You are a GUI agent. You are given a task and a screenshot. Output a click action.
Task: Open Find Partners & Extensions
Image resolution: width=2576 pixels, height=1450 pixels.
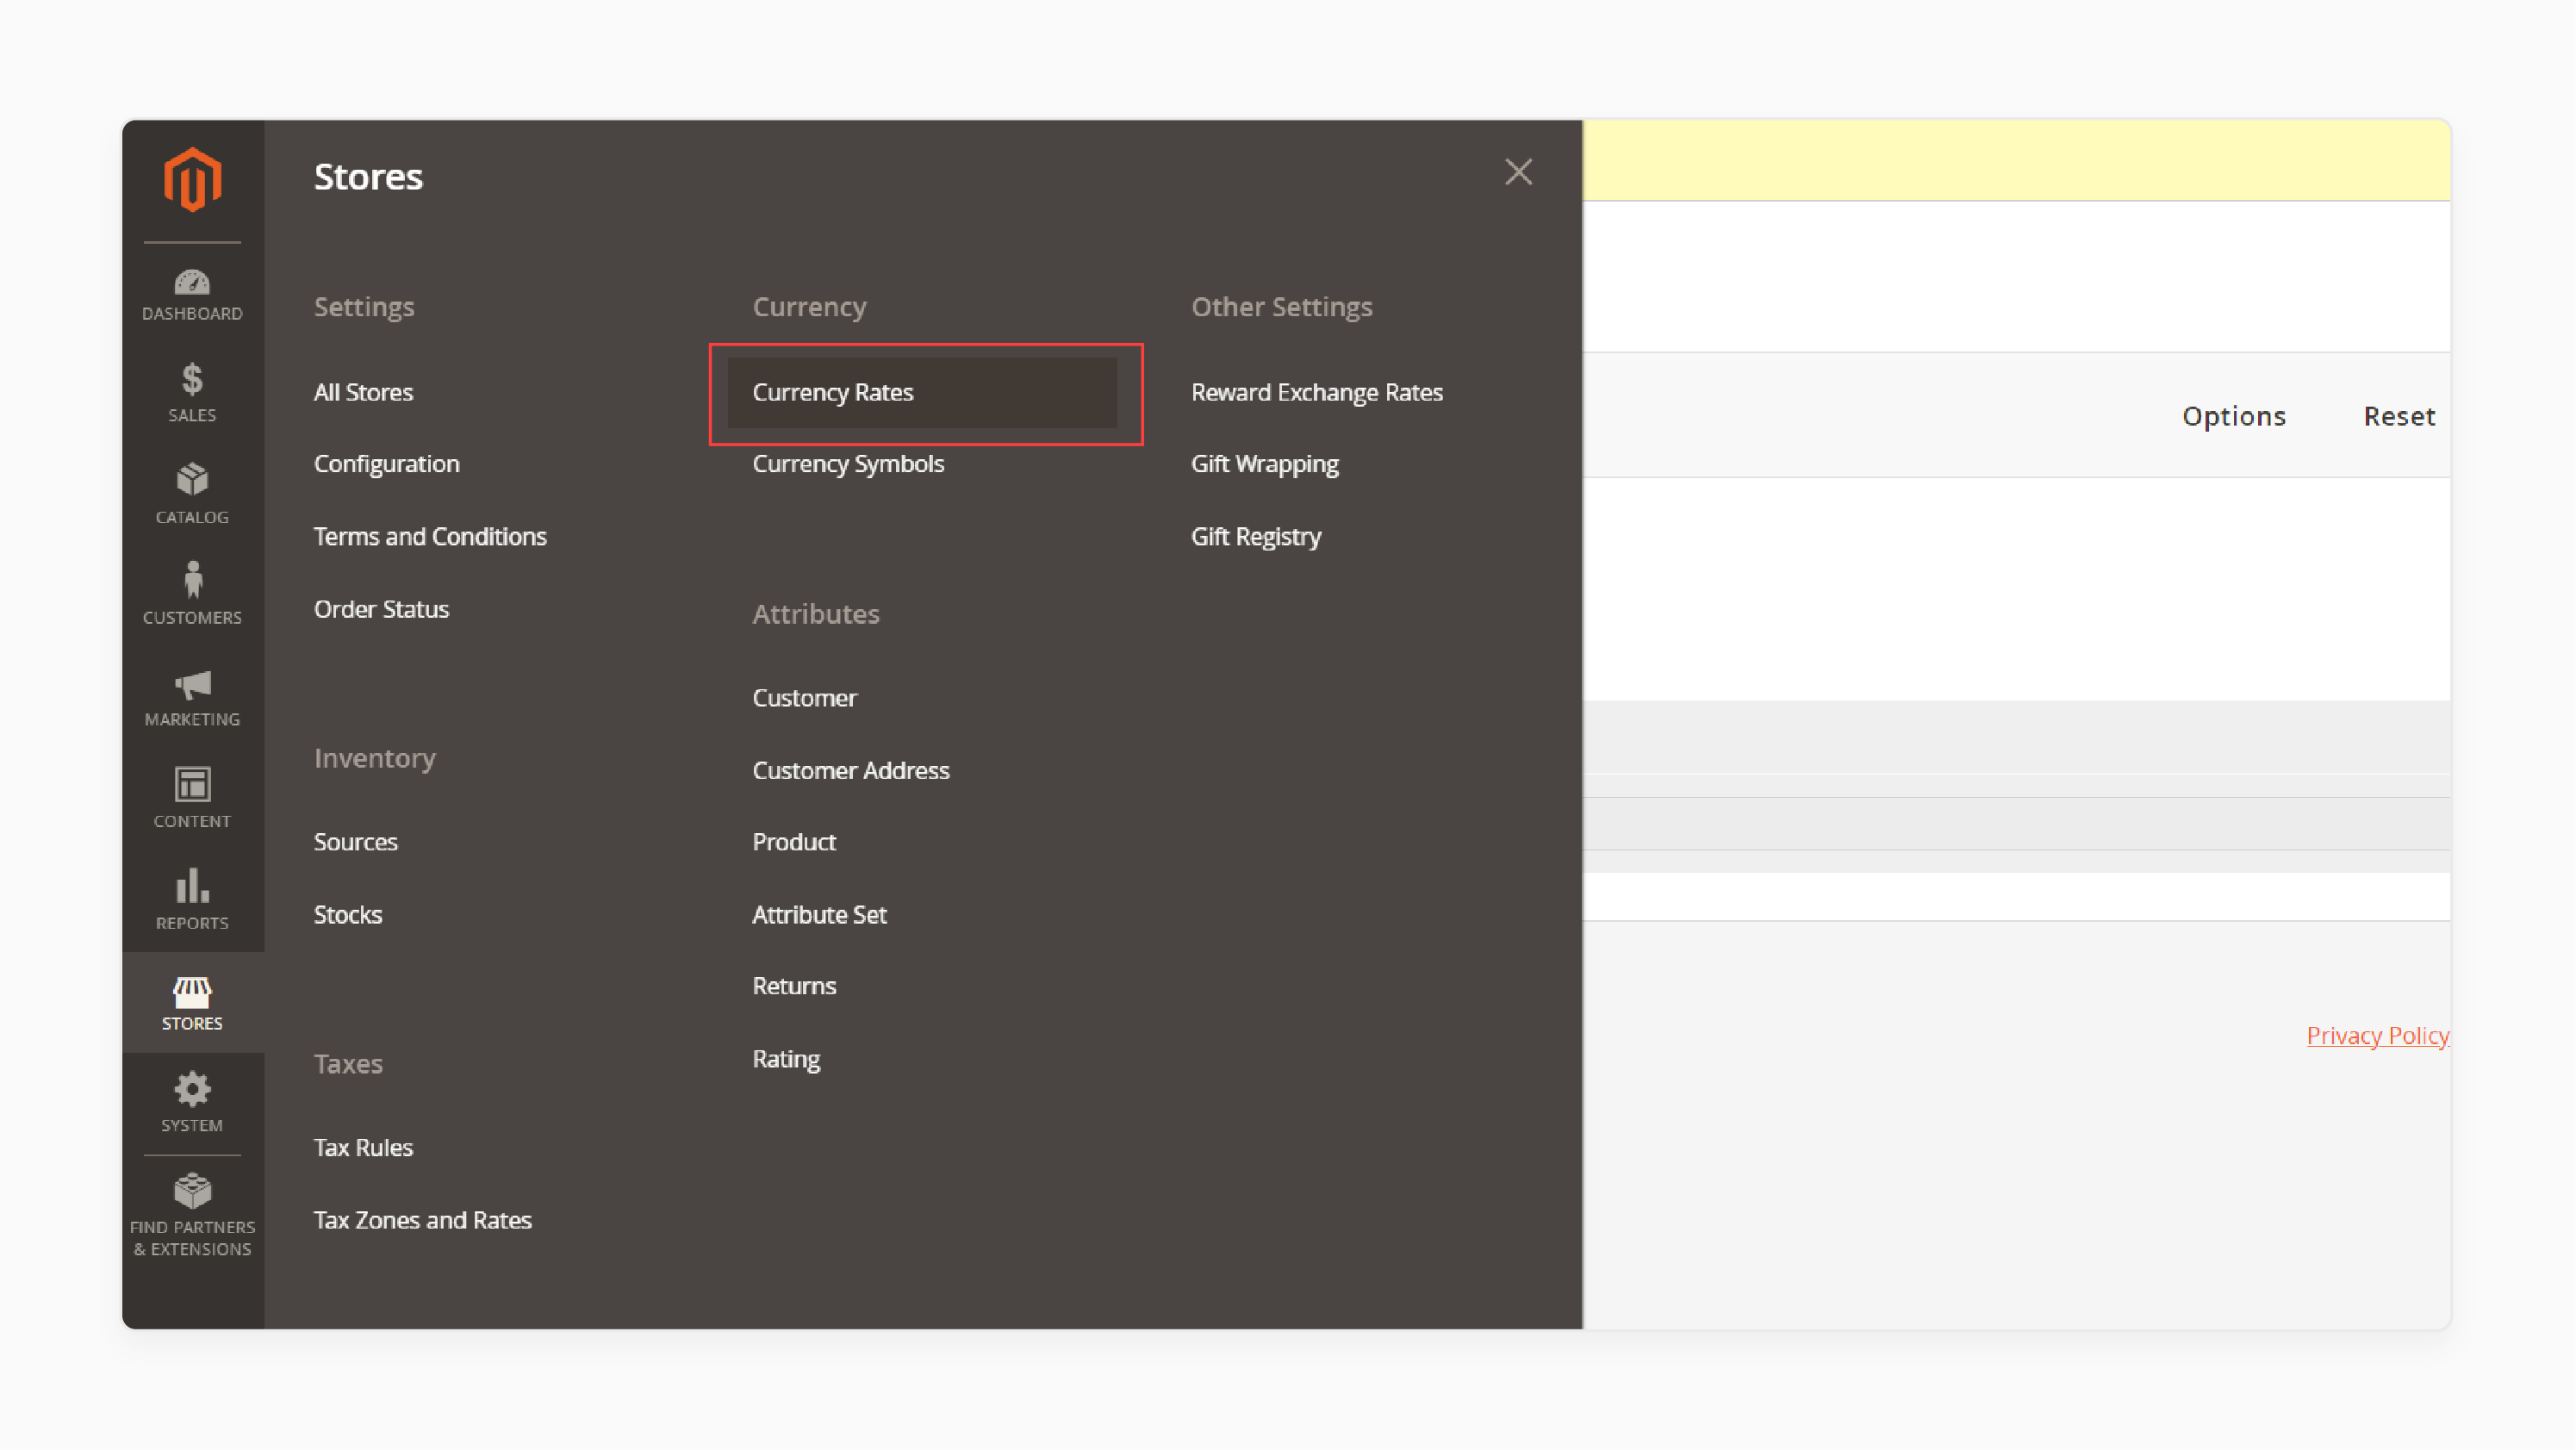click(192, 1216)
